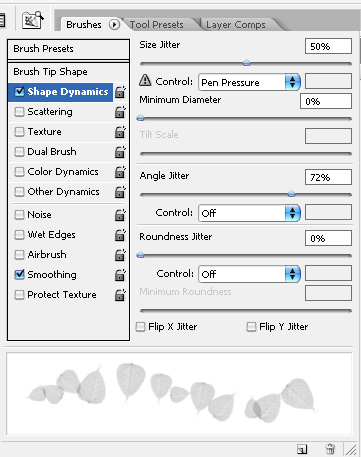Click the create new brush icon
The image size is (361, 457).
pyautogui.click(x=302, y=449)
